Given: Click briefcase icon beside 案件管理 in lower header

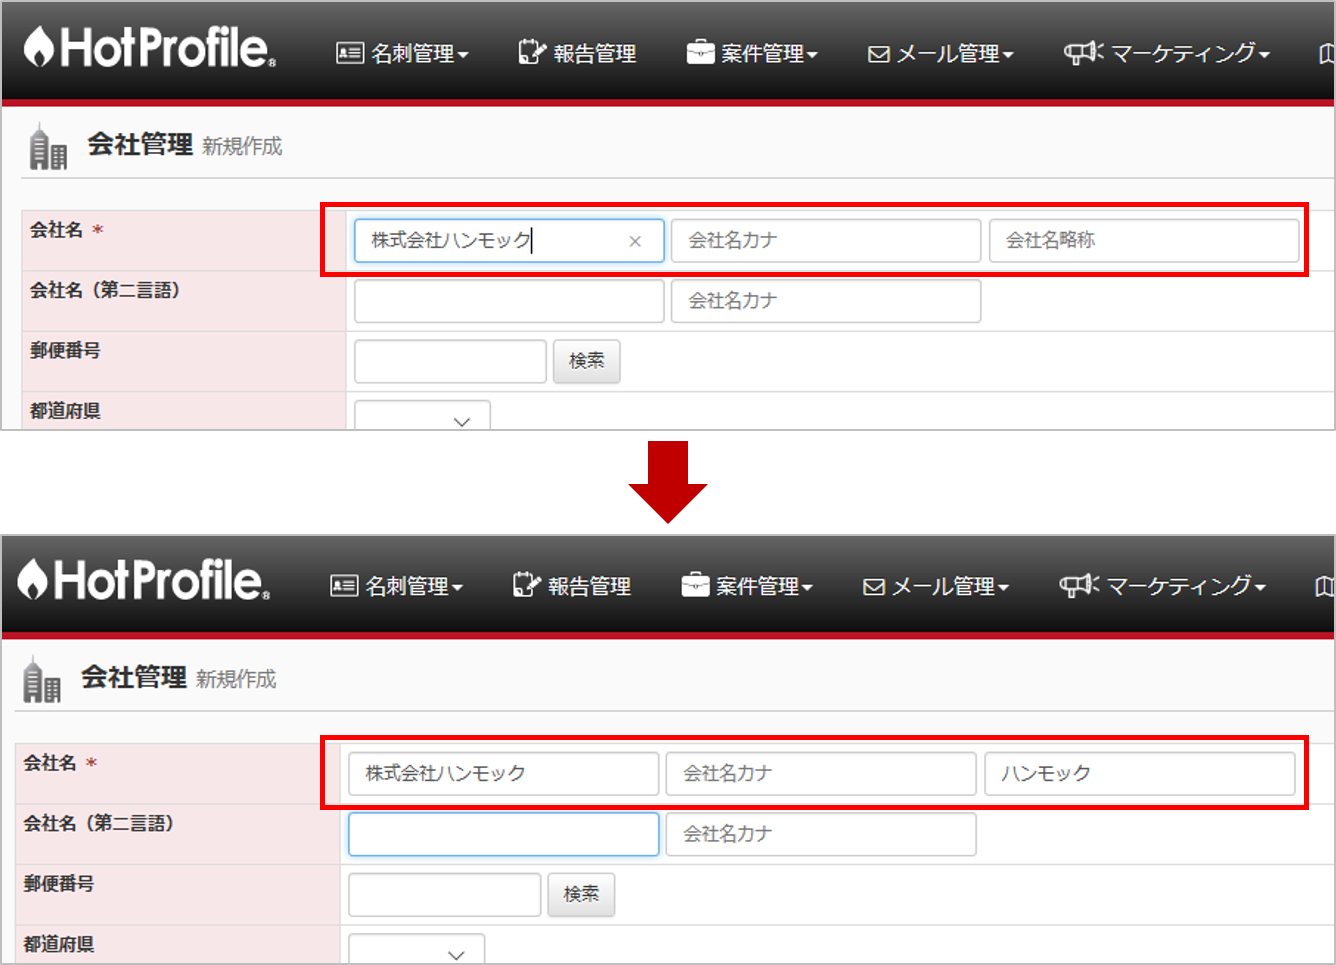Looking at the screenshot, I should [x=694, y=585].
